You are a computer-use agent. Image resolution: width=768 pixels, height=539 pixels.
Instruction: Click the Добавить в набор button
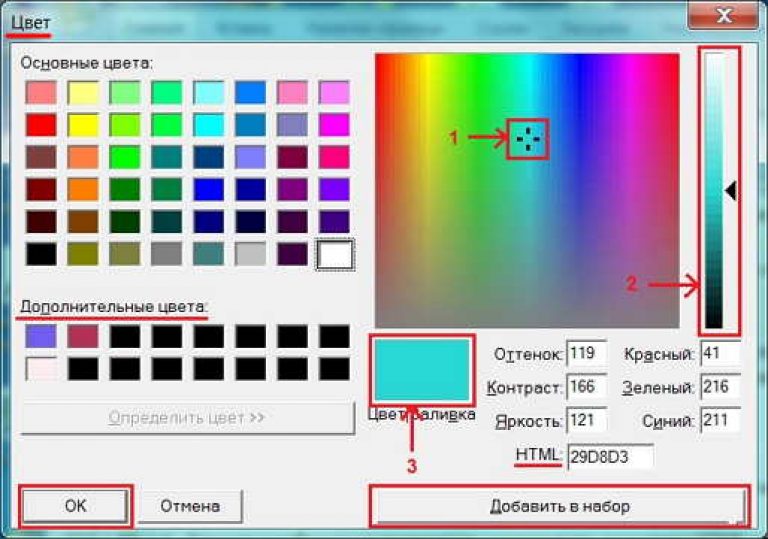point(559,506)
